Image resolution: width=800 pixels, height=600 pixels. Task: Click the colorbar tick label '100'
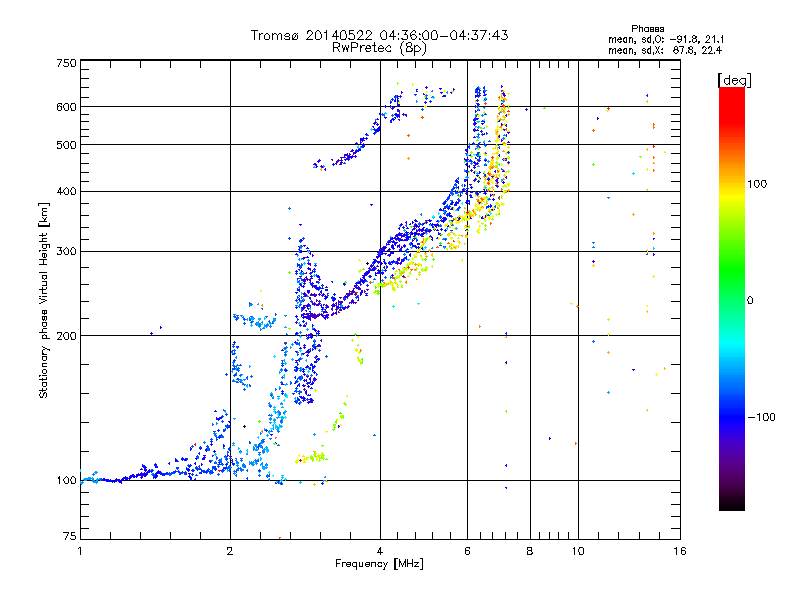[x=757, y=184]
